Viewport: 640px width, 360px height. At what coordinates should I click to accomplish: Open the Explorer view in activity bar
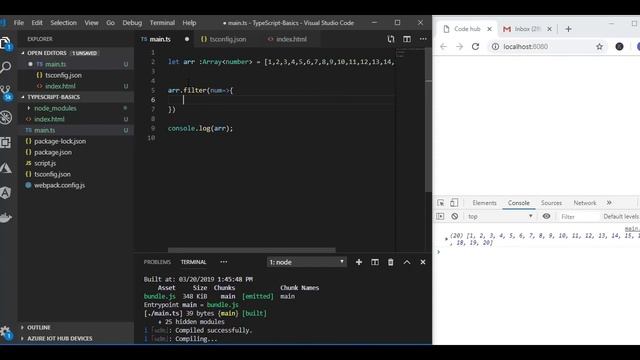click(x=6, y=43)
